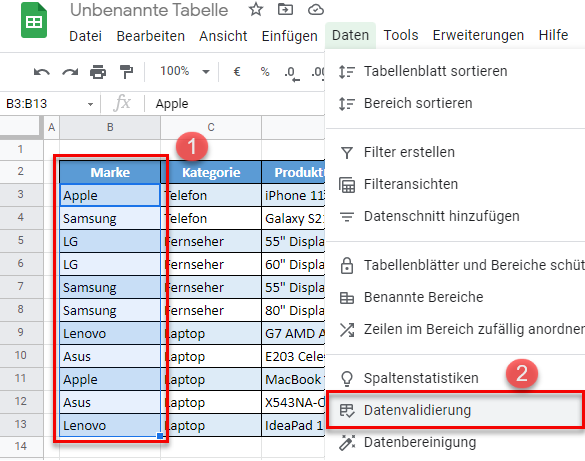Click LG in row 5
The image size is (585, 461).
coord(110,241)
